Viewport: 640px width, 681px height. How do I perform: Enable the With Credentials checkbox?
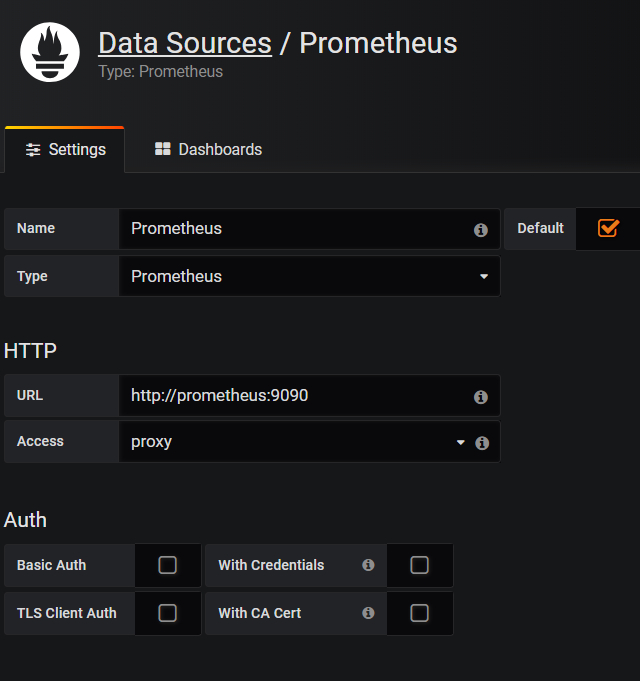click(x=420, y=565)
